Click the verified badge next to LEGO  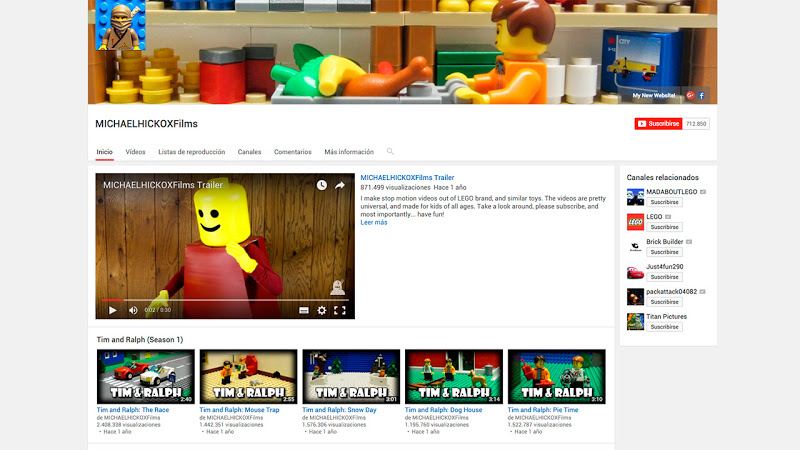pos(668,217)
